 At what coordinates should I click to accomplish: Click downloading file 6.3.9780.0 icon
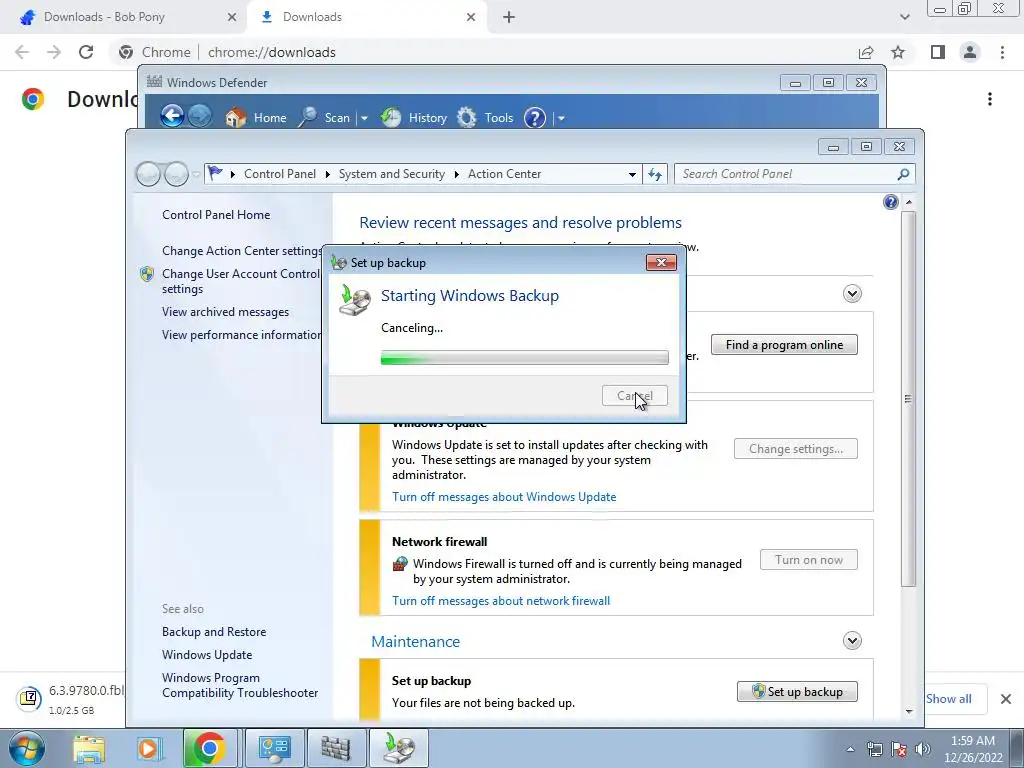pos(29,698)
